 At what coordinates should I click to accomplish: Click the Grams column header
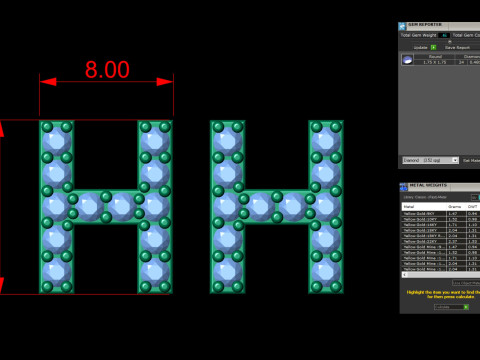456,207
